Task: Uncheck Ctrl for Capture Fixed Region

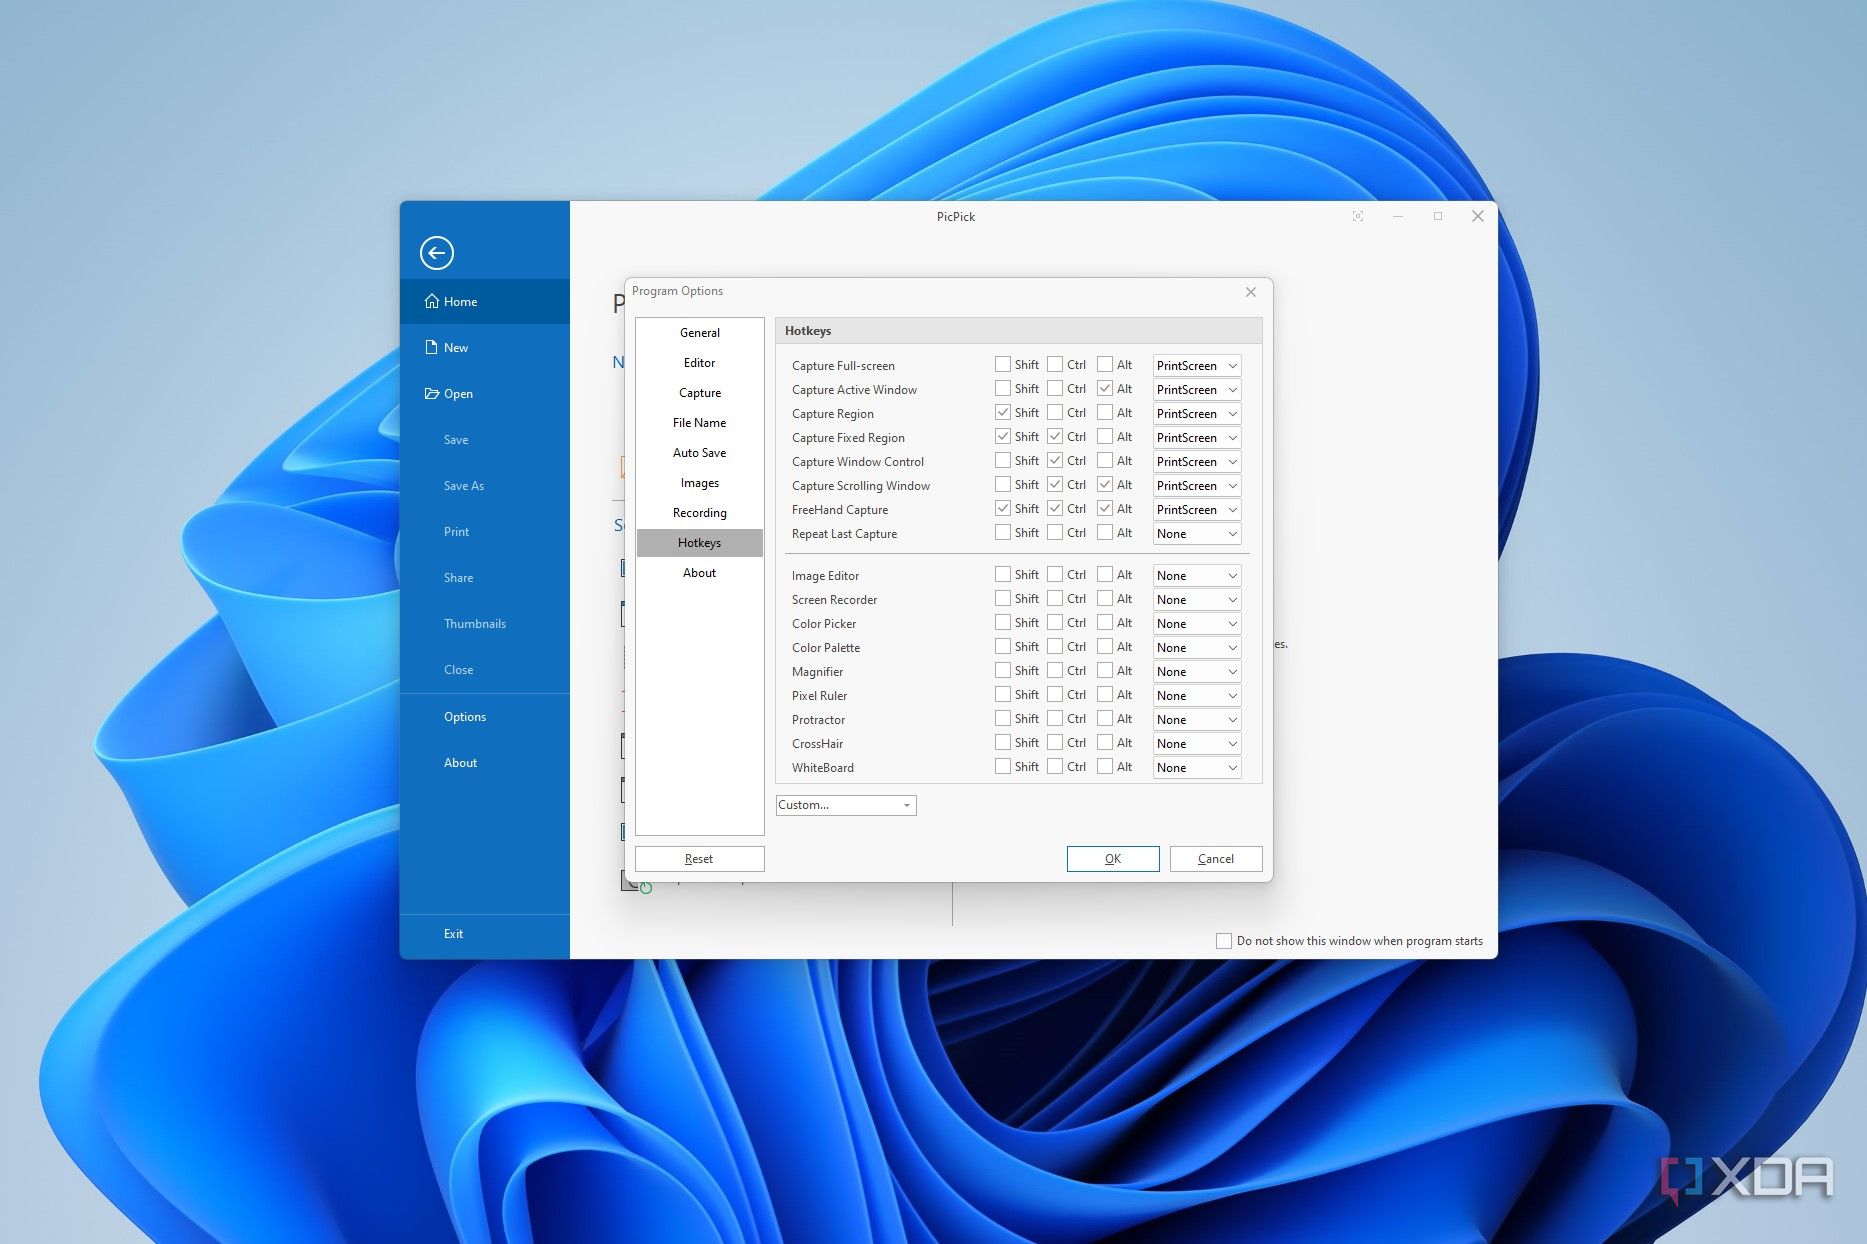Action: 1055,437
